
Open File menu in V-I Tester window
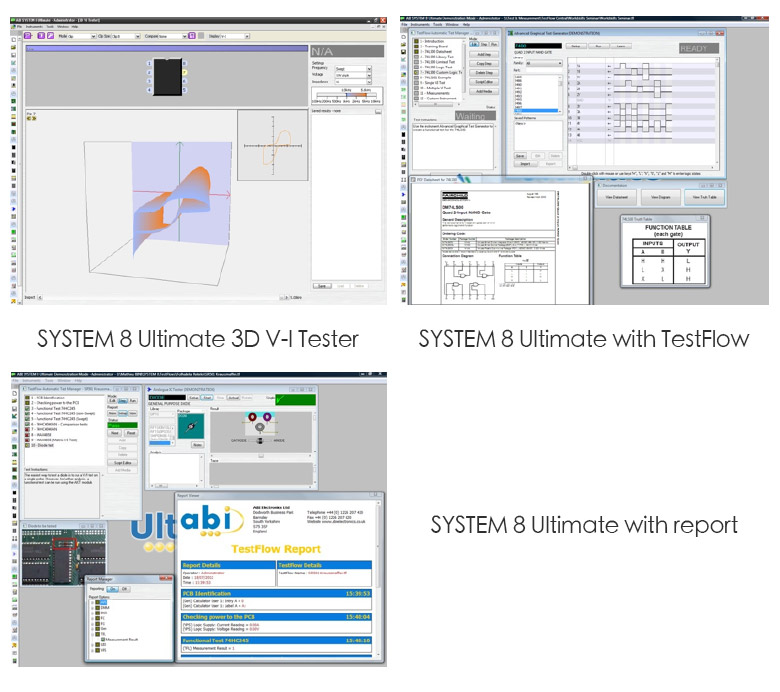19,26
